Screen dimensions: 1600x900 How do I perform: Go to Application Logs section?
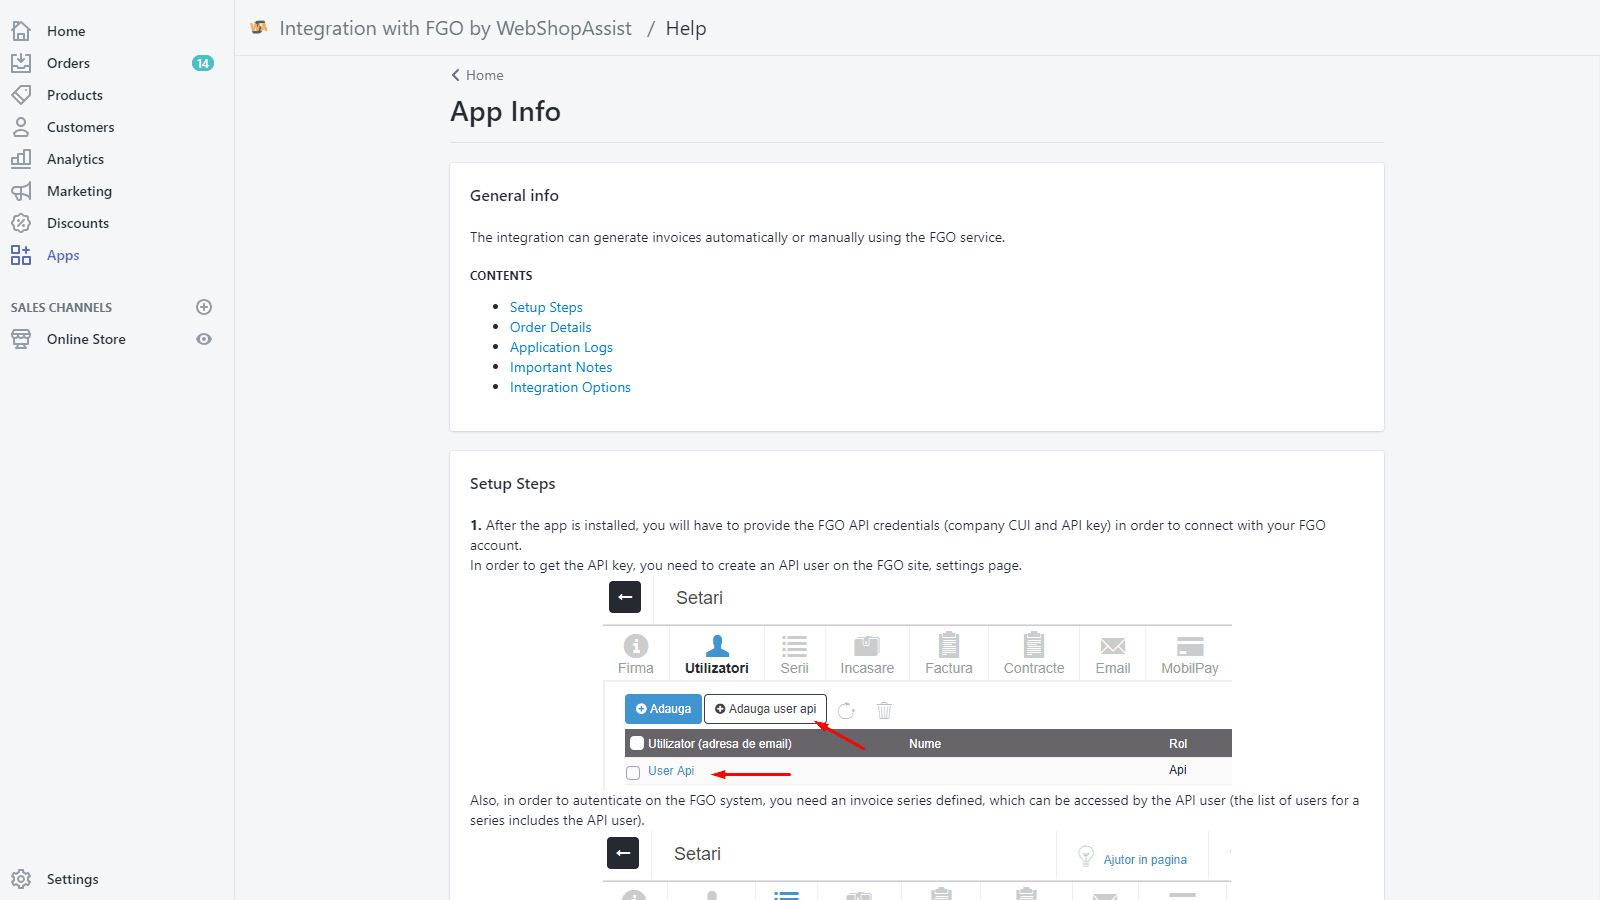pos(561,347)
